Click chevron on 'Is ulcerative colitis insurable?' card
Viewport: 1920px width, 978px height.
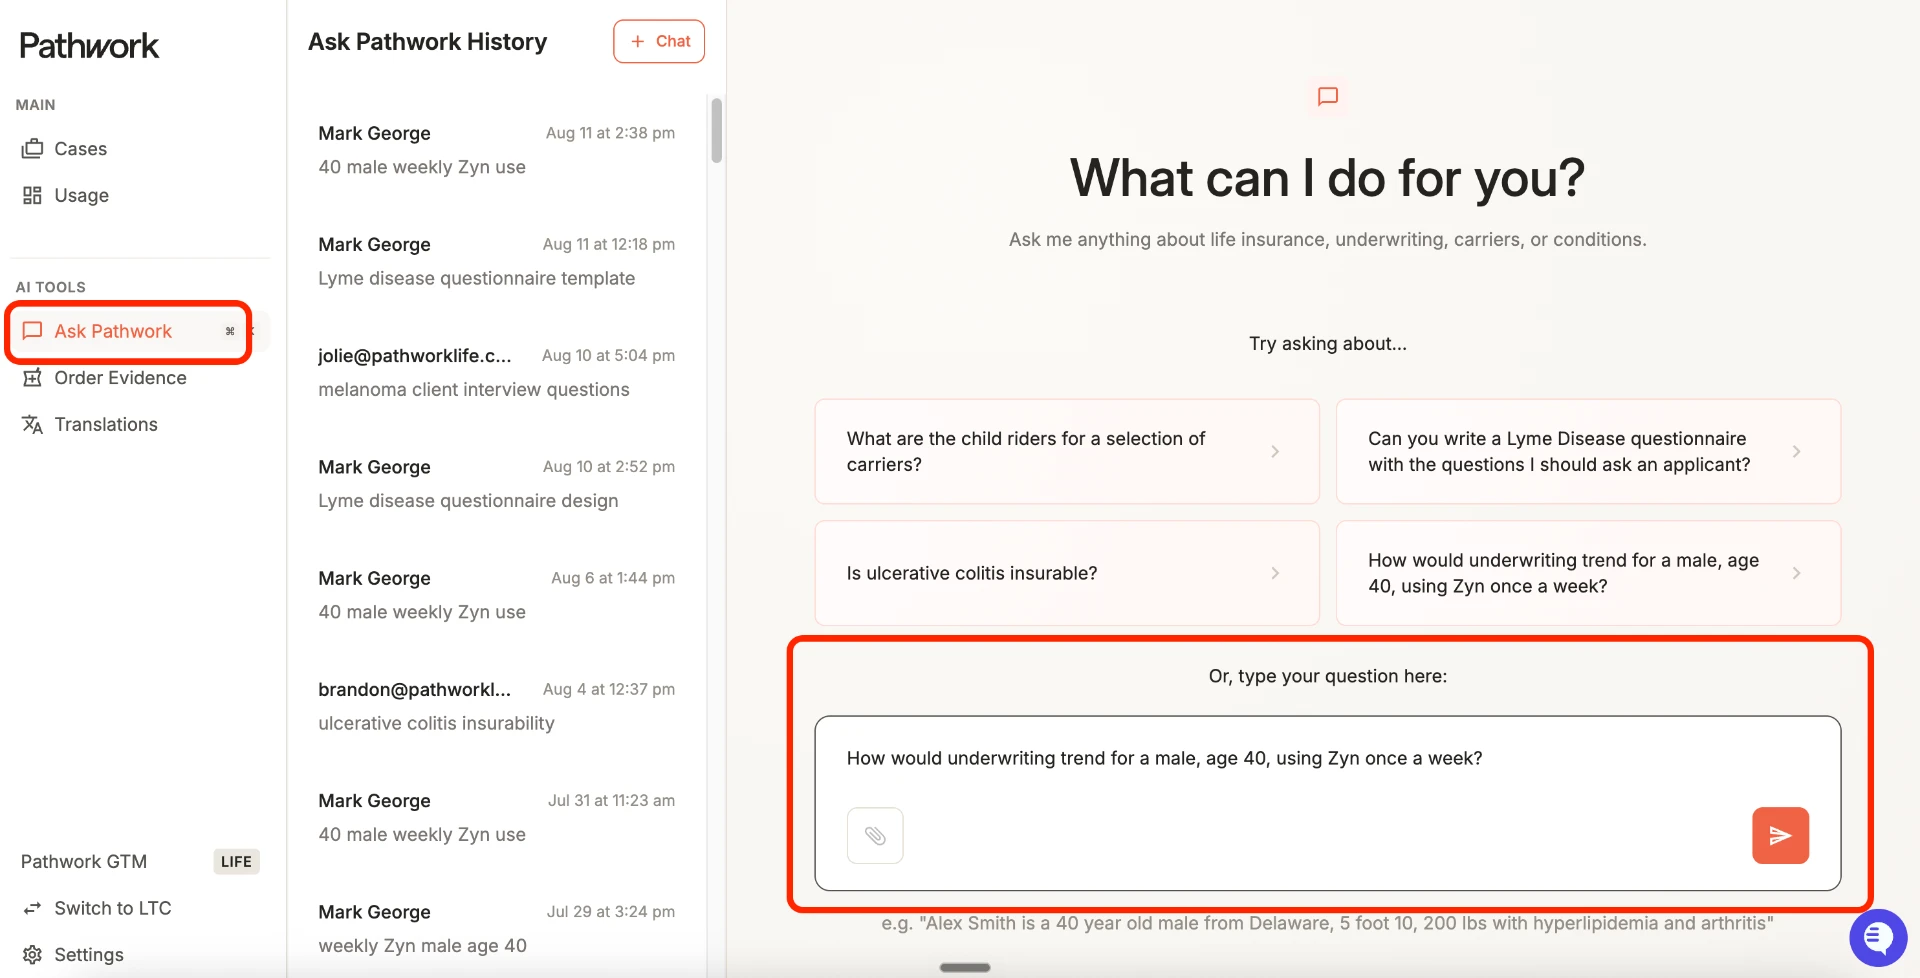pos(1275,573)
